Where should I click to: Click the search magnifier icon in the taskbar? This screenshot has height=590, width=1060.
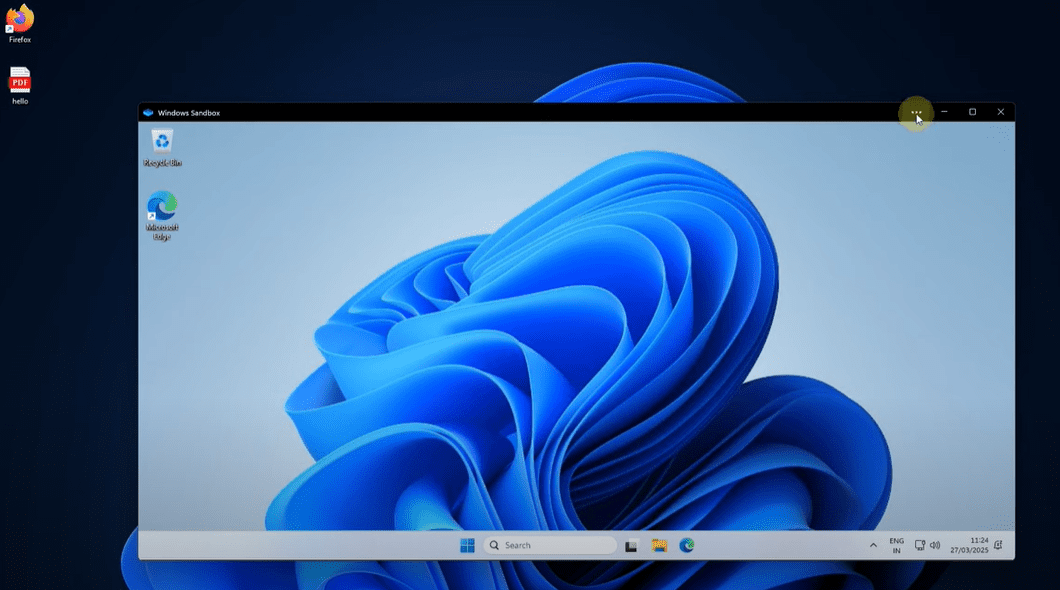pos(494,545)
